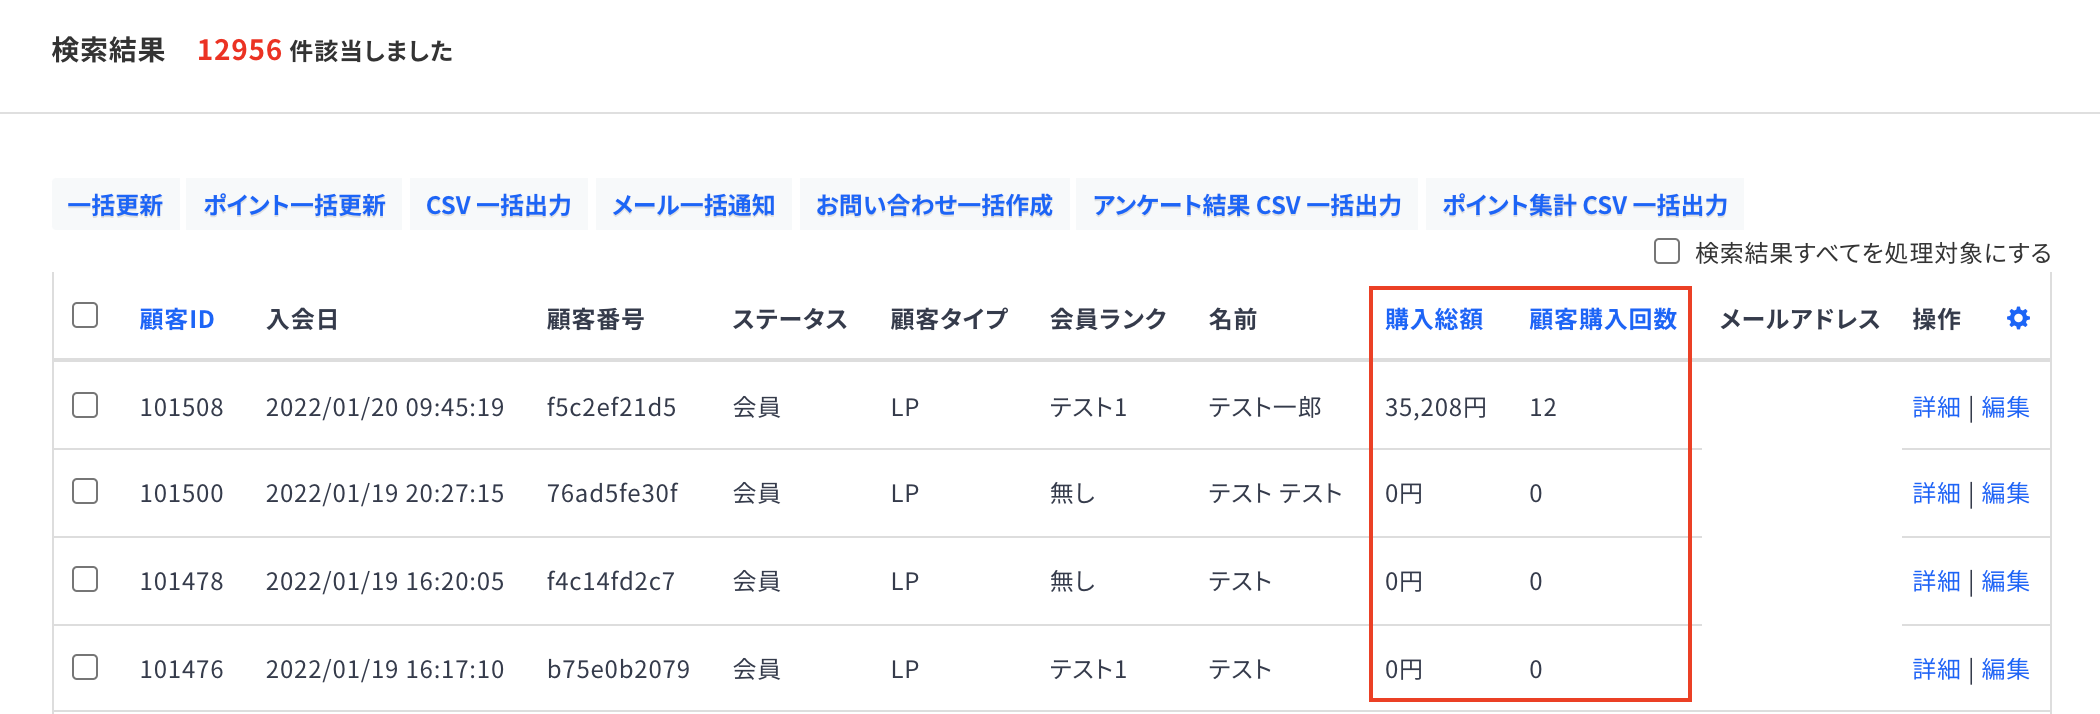Image resolution: width=2100 pixels, height=714 pixels.
Task: Tick checkbox for customer 101508
Action: coord(85,405)
